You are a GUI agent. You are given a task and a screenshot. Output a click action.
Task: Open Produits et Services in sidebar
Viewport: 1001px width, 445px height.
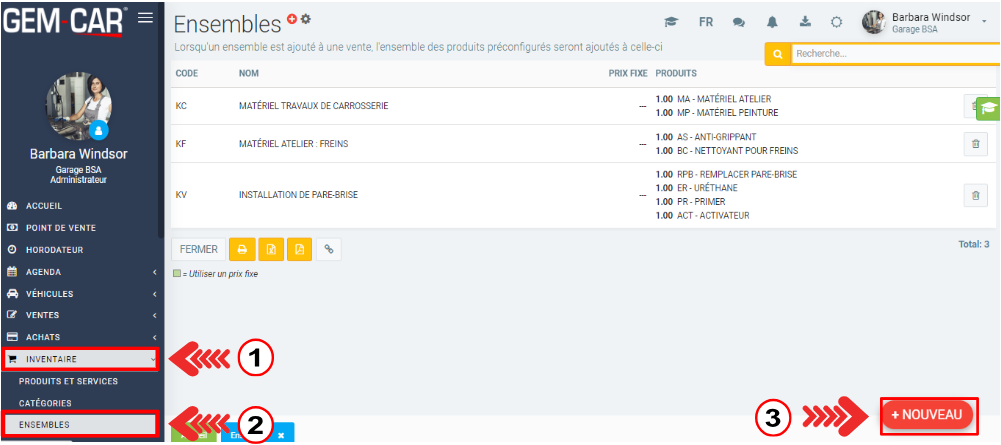[x=68, y=381]
